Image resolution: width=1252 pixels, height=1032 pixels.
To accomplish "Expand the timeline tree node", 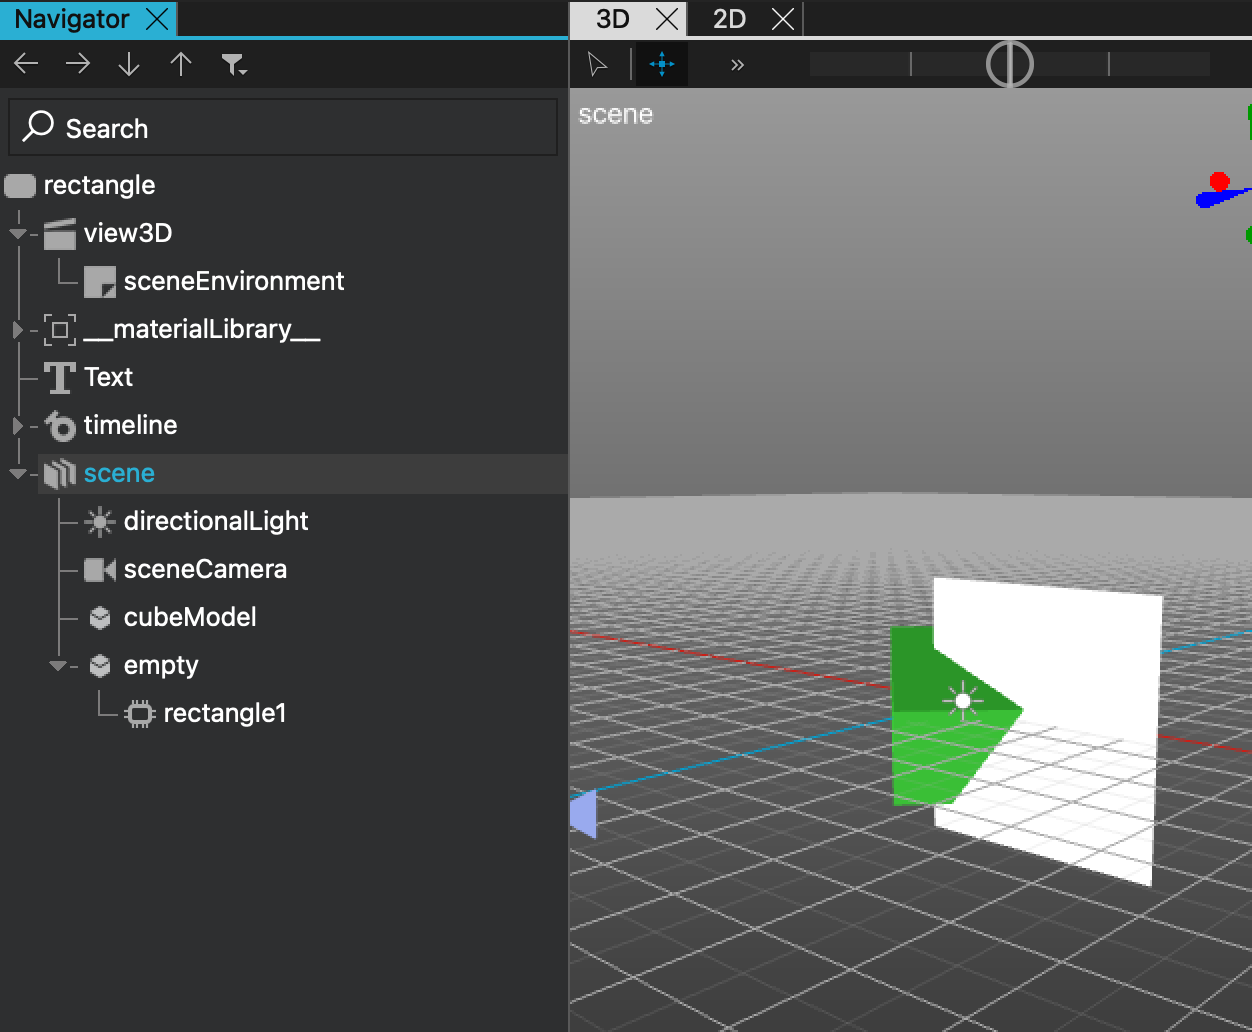I will [x=17, y=426].
